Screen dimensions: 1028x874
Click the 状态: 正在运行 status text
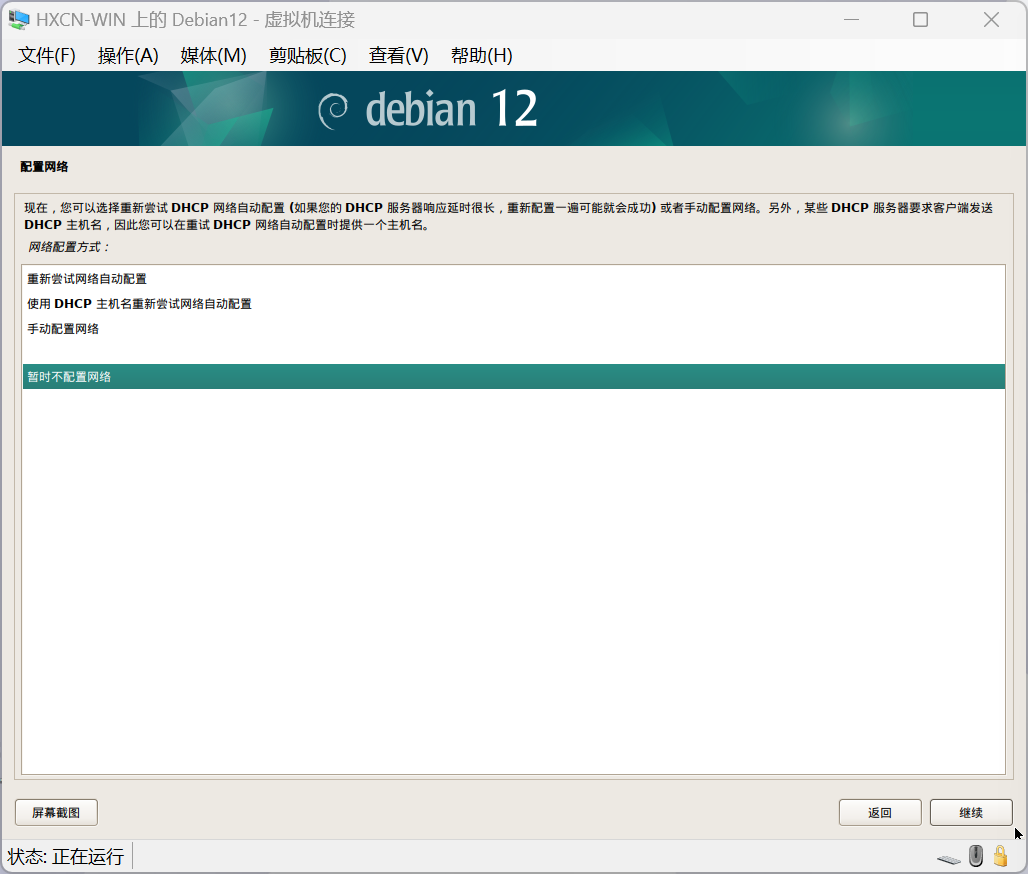(x=66, y=856)
